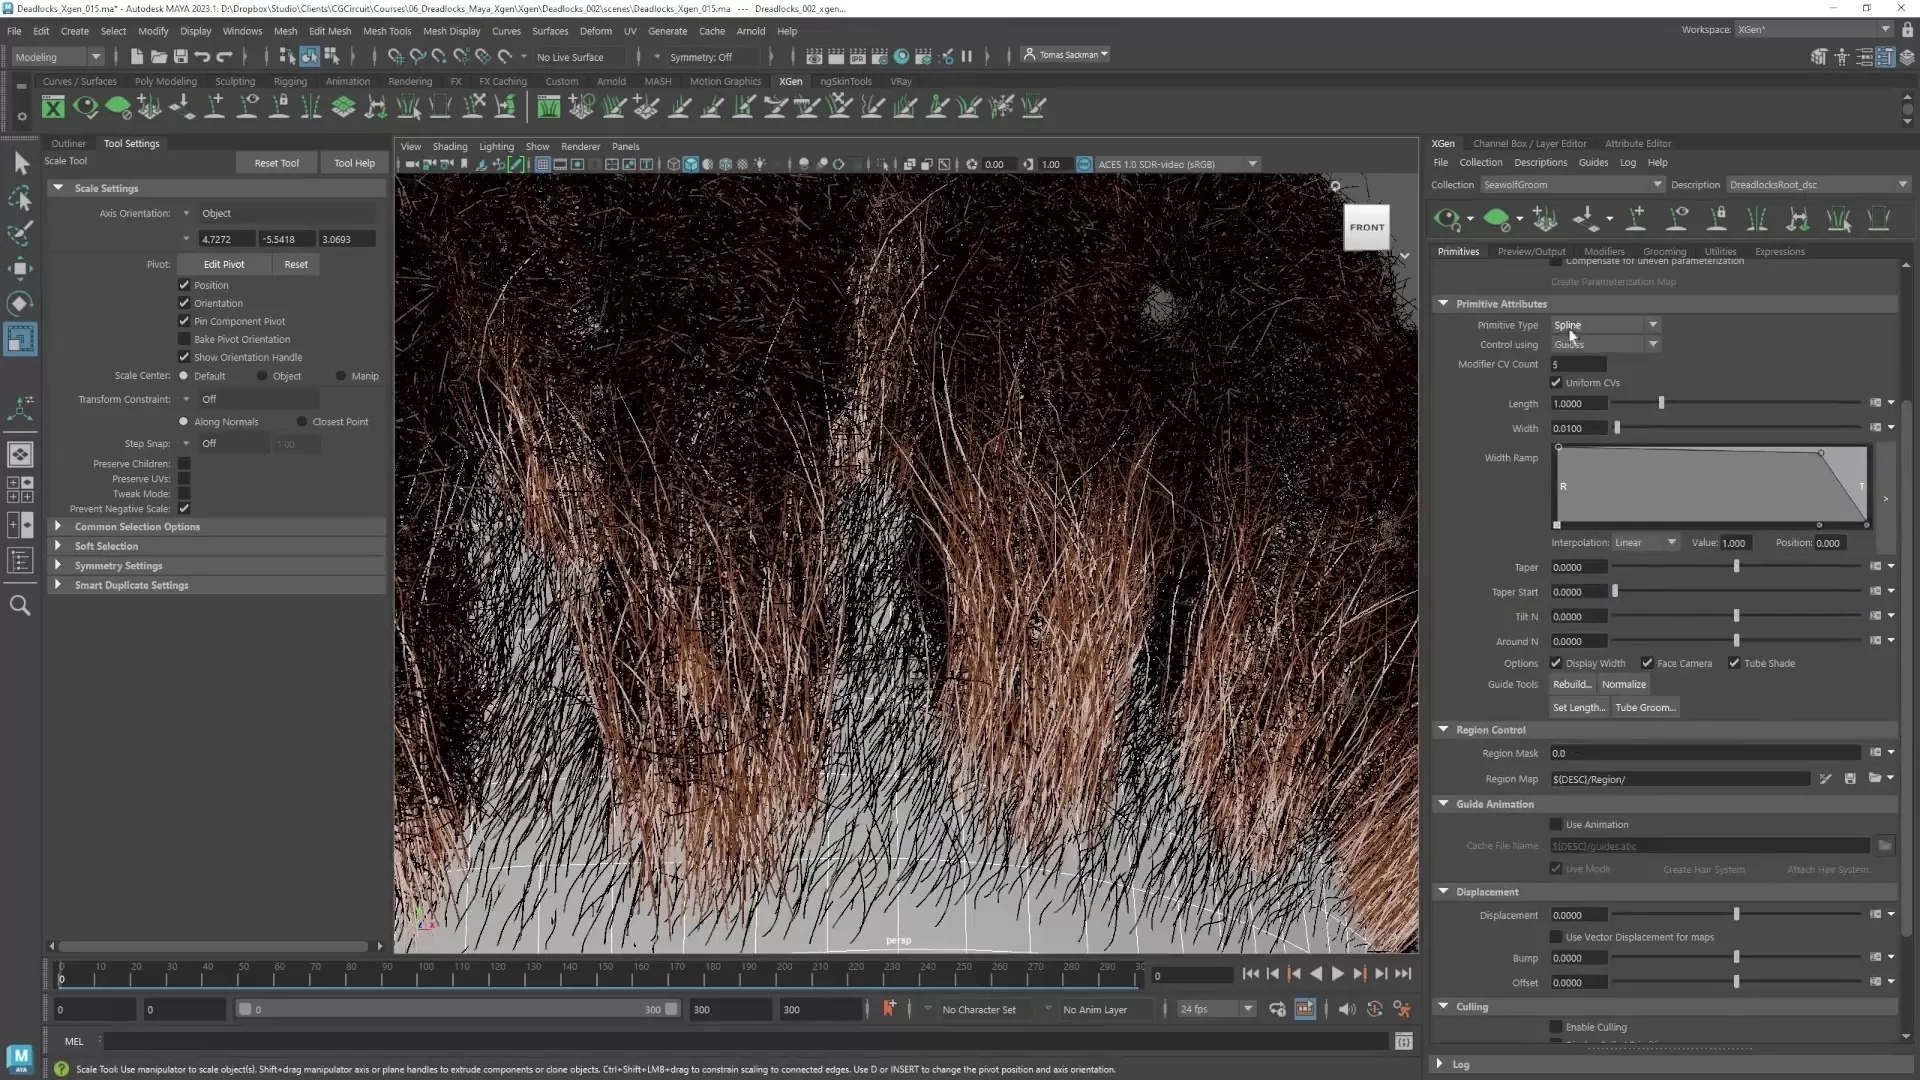Click the Reset Tool button
Viewport: 1920px width, 1080px height.
pos(276,163)
